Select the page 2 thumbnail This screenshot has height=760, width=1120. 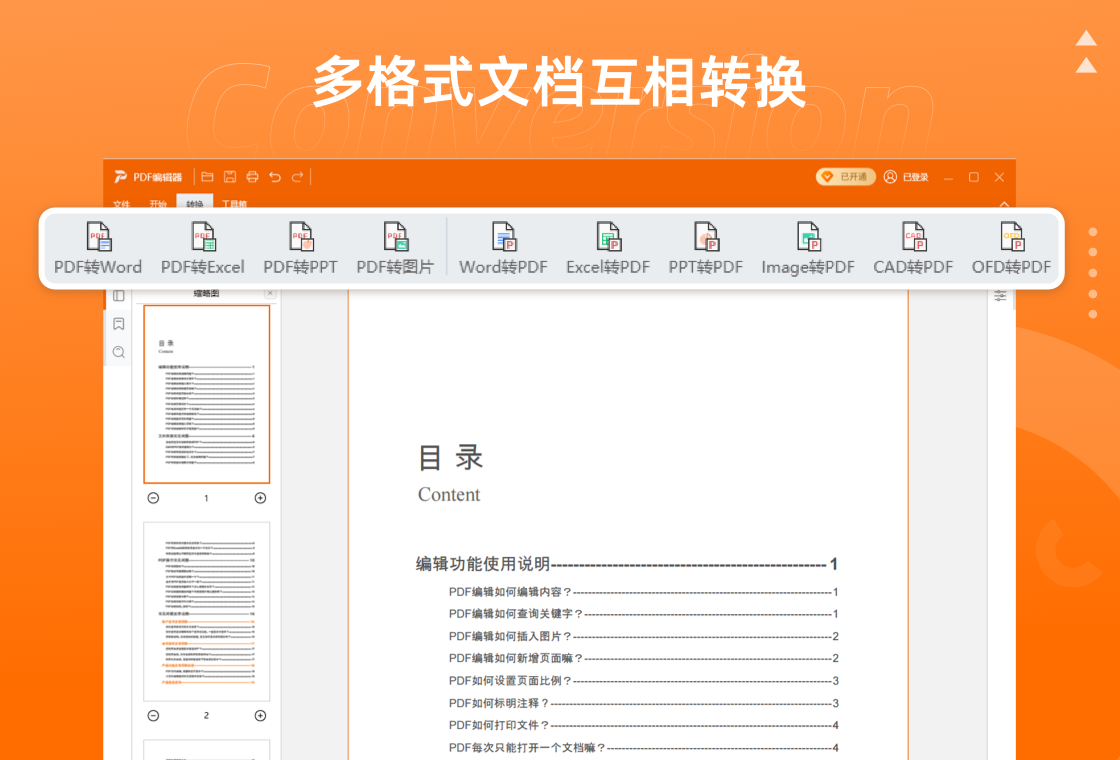[206, 611]
